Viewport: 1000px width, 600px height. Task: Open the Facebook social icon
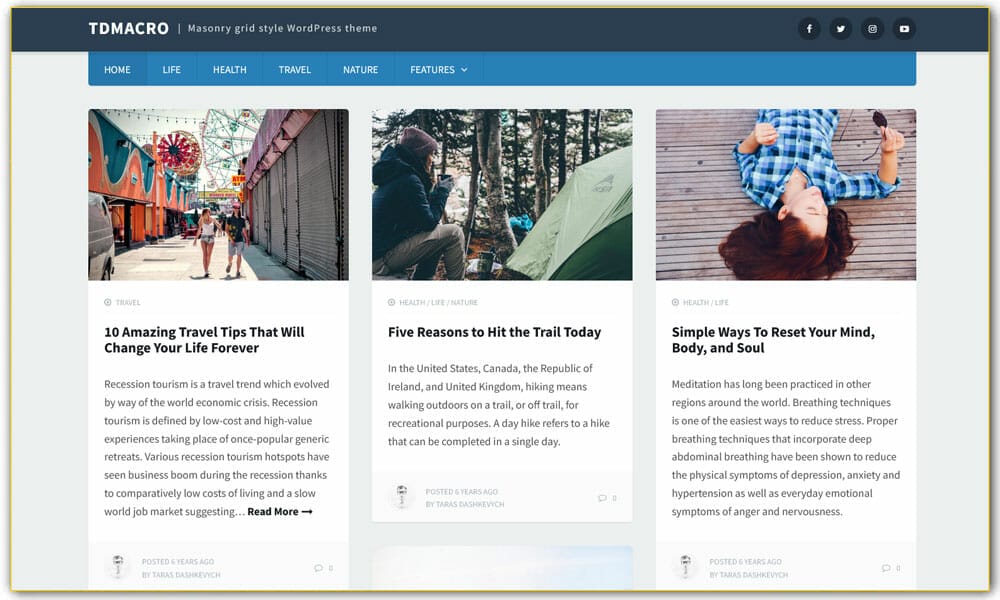(x=809, y=29)
